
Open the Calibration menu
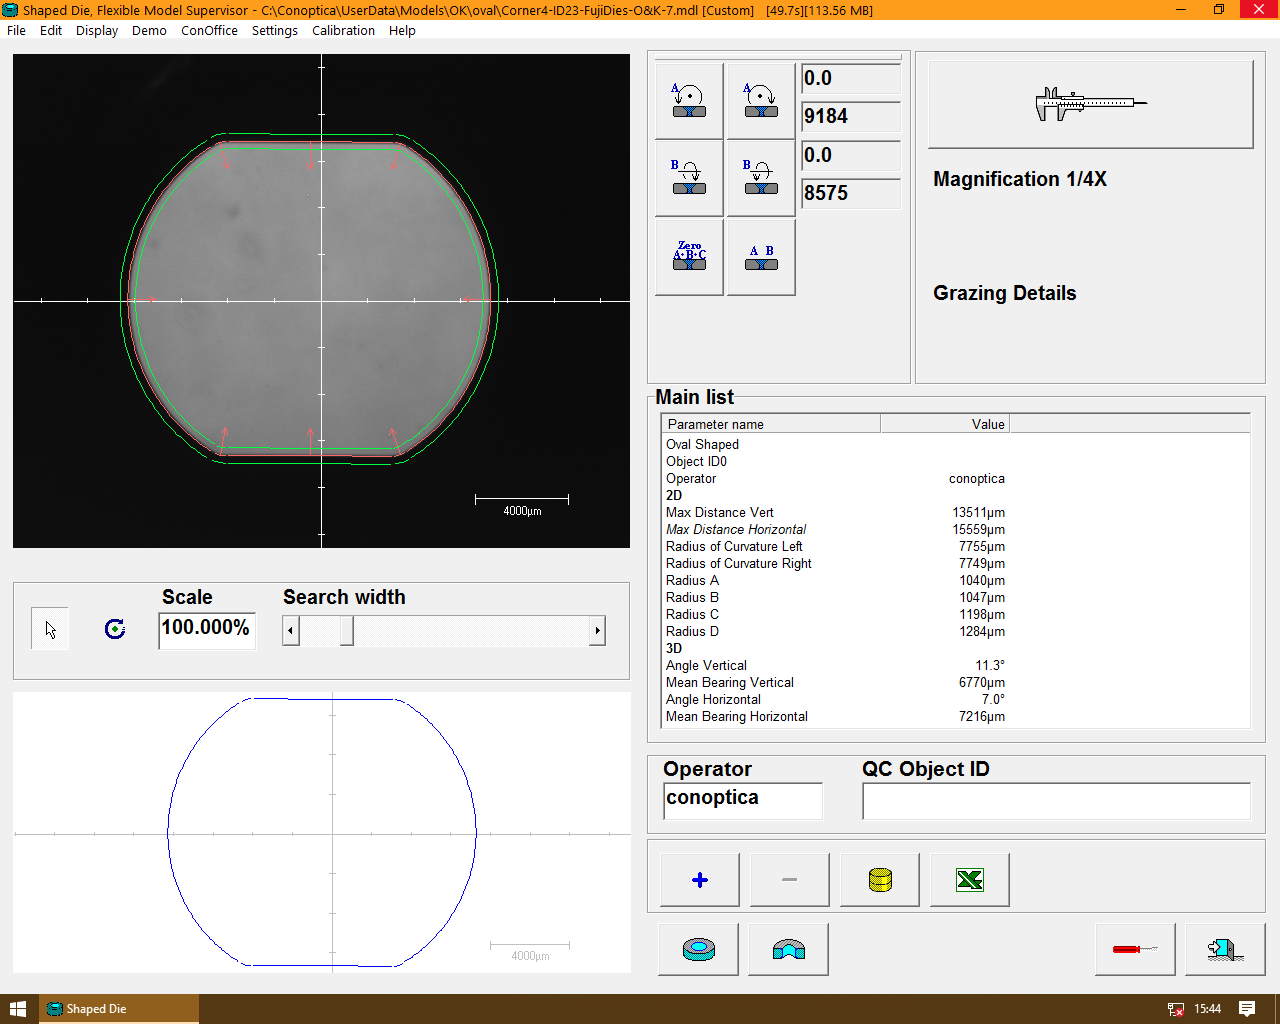pos(343,30)
